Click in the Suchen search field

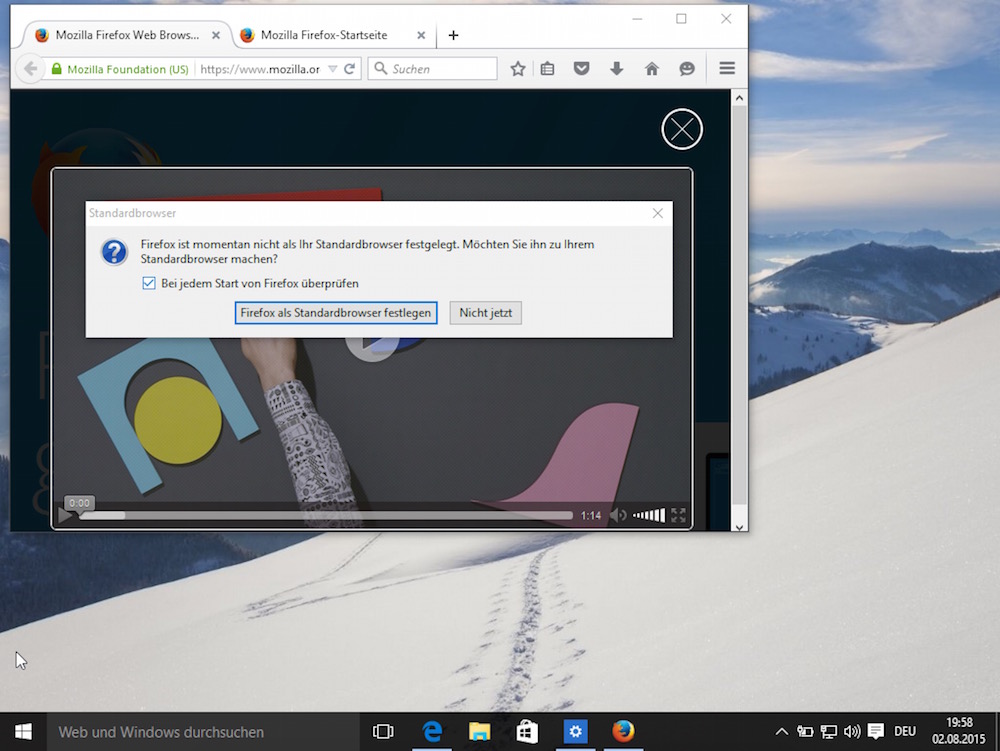pyautogui.click(x=432, y=69)
